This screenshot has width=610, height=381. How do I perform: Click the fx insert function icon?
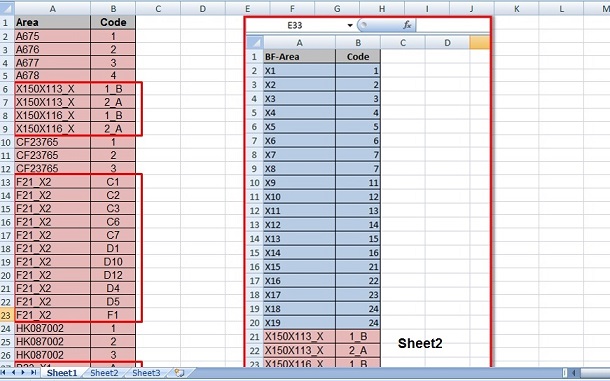(407, 25)
